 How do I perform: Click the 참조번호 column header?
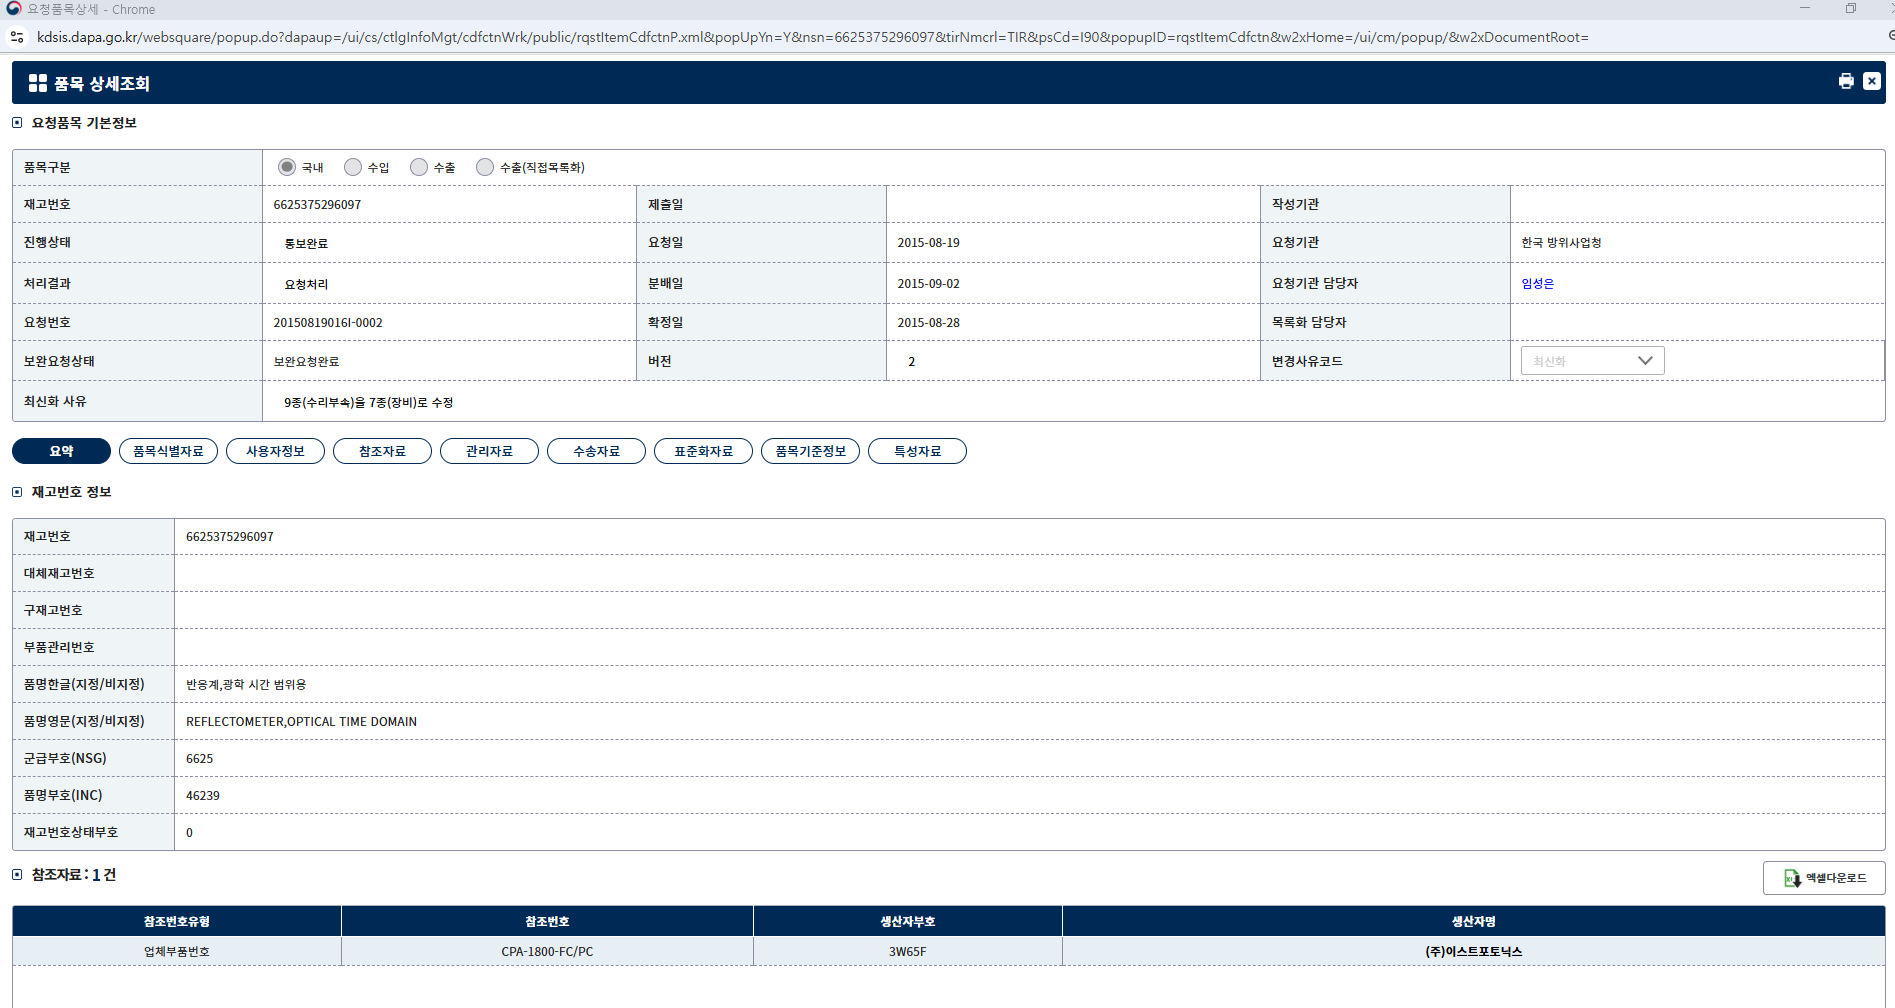547,921
